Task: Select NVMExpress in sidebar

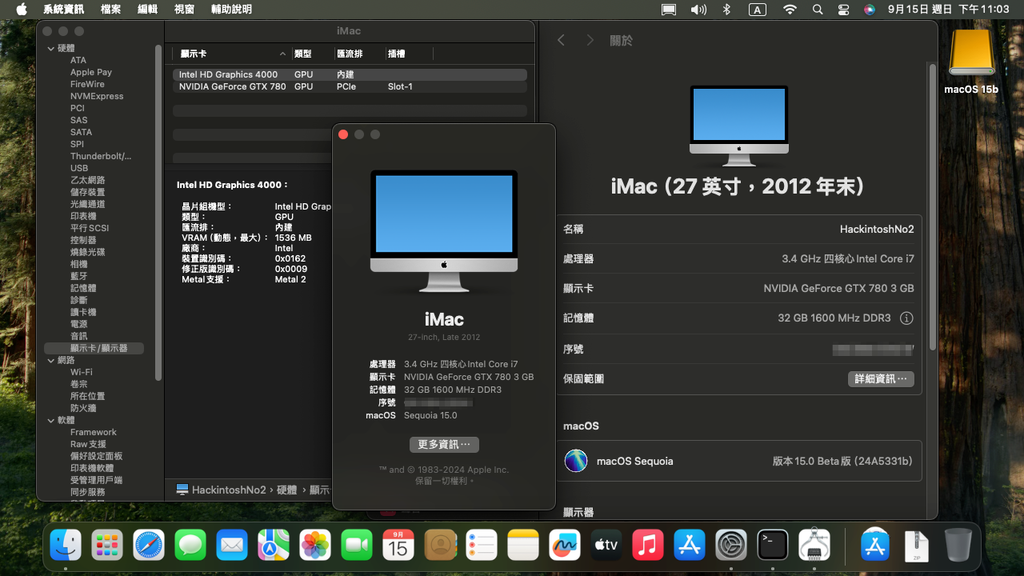Action: [x=97, y=96]
